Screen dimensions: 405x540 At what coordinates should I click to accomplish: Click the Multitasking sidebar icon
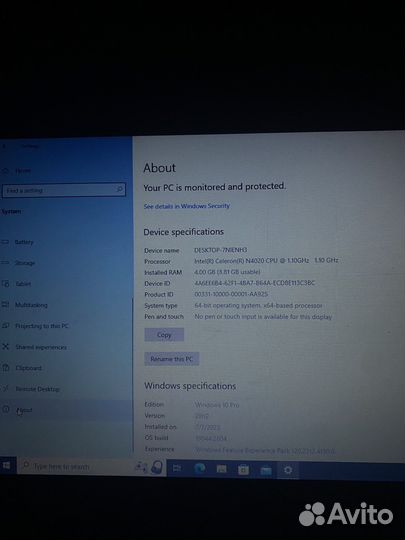pyautogui.click(x=5, y=304)
